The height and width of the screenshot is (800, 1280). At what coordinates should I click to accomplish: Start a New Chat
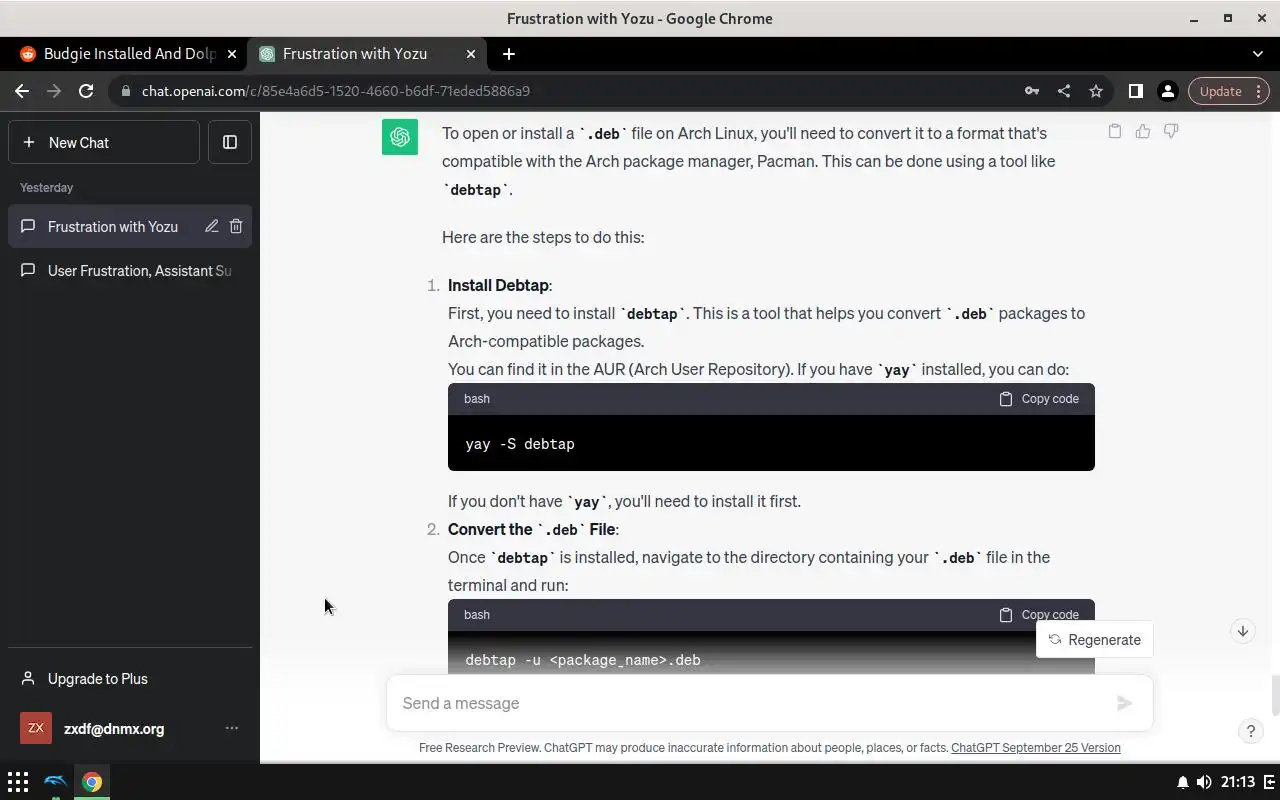click(x=104, y=142)
